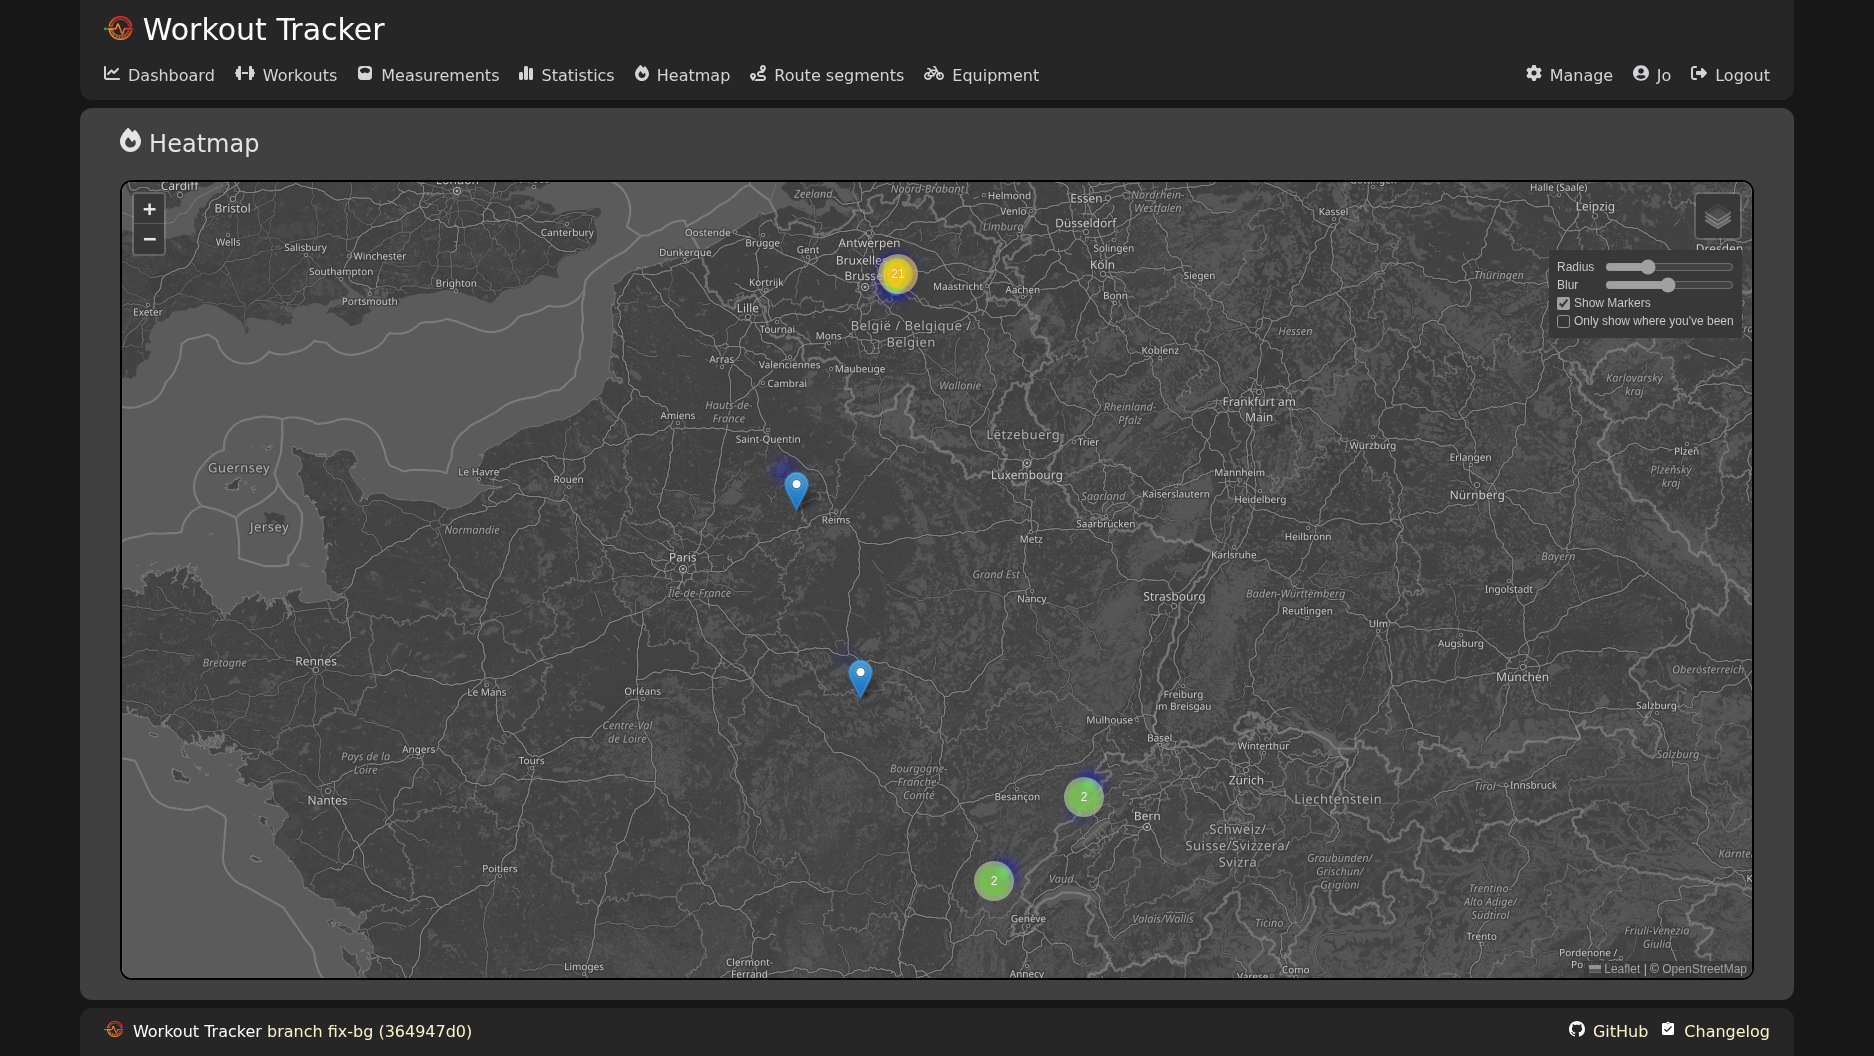Screen dimensions: 1874x1056
Task: Open the Manage settings page
Action: click(x=1569, y=75)
